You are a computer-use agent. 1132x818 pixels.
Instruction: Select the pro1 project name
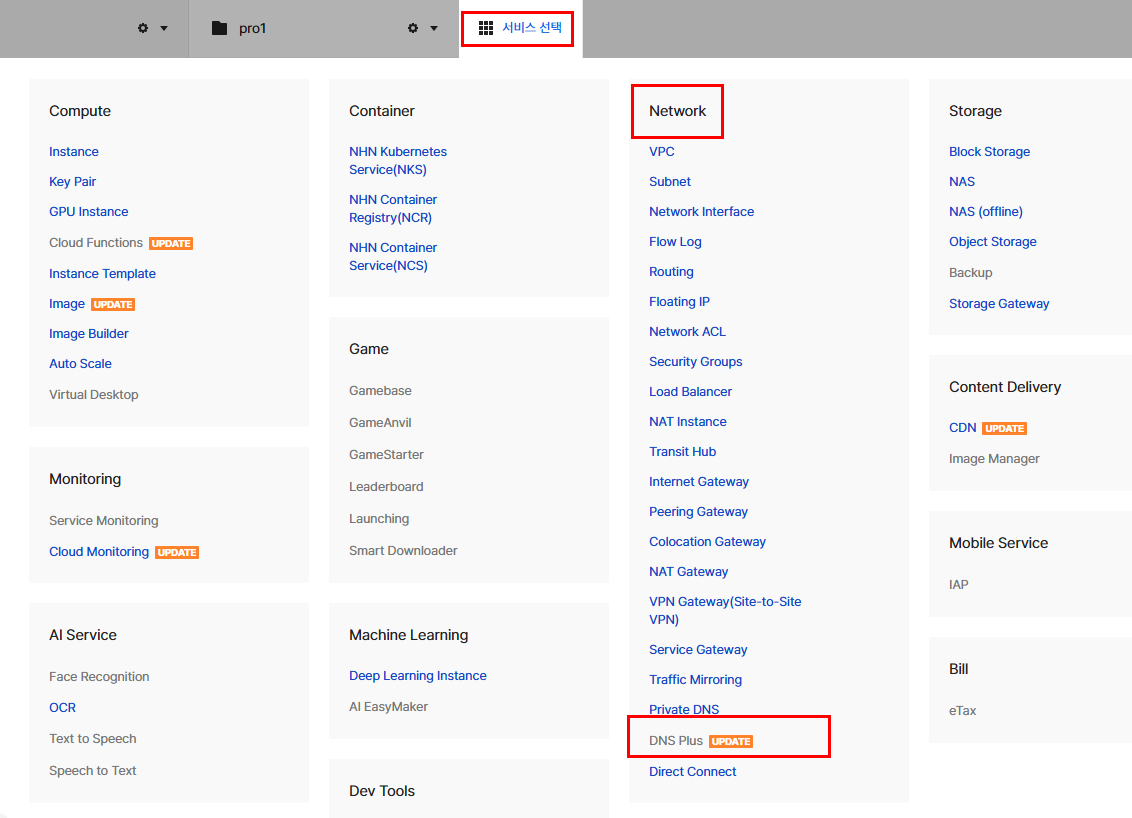(x=253, y=28)
